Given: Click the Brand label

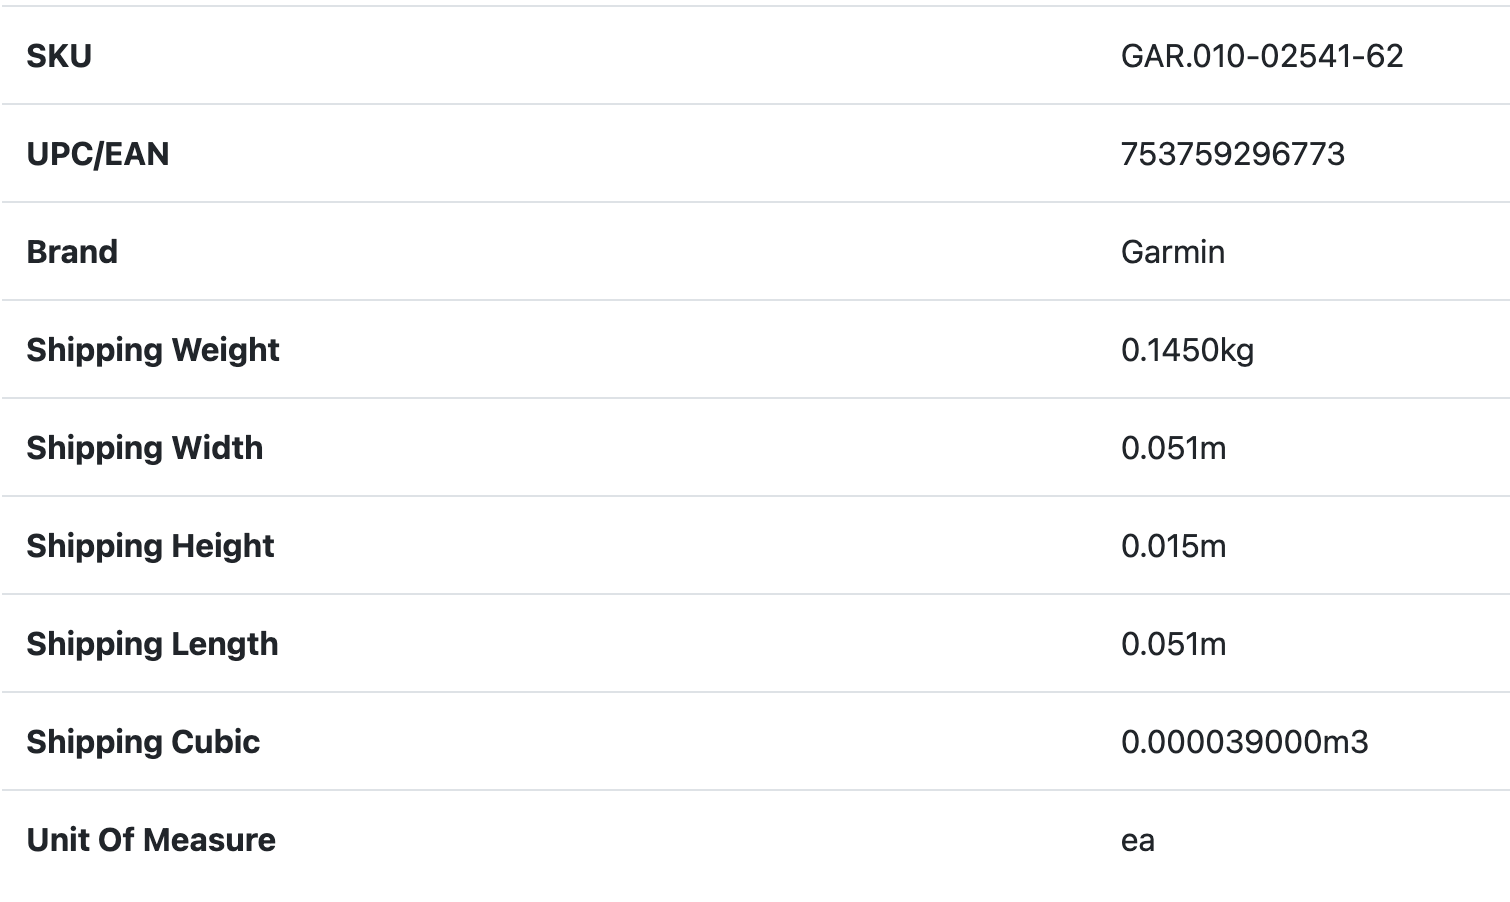Looking at the screenshot, I should click(x=72, y=252).
